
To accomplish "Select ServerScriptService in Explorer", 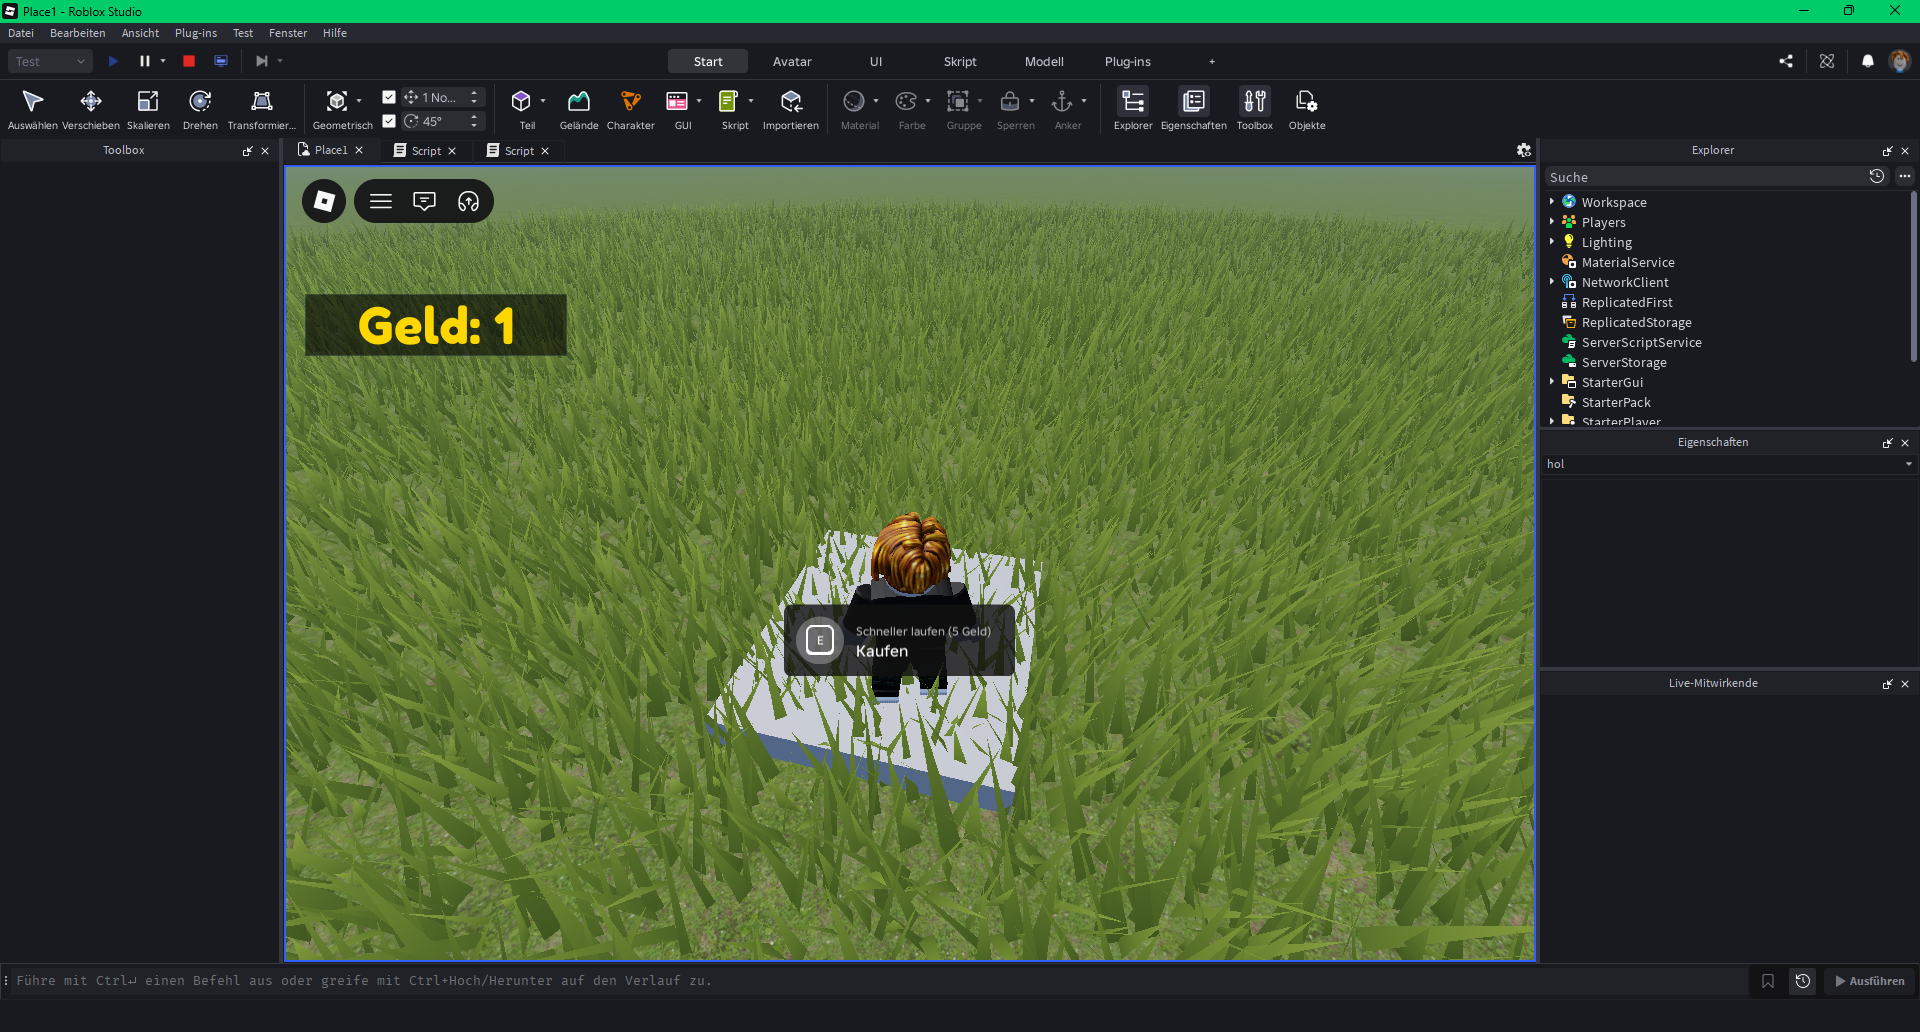I will [x=1641, y=342].
